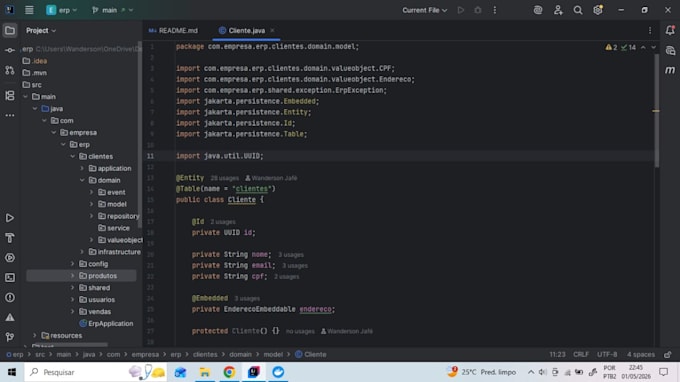Click the editor vertical scrollbar

(x=657, y=111)
